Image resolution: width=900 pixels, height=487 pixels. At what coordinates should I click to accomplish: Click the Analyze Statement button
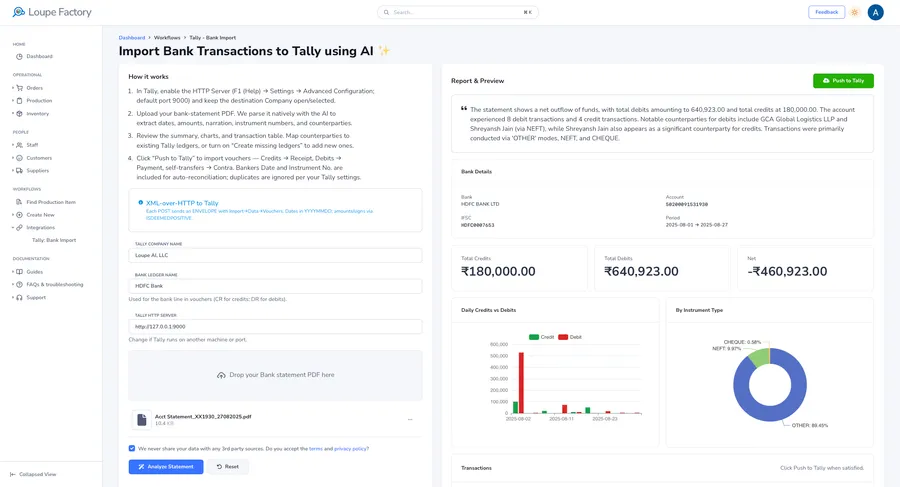[x=166, y=466]
